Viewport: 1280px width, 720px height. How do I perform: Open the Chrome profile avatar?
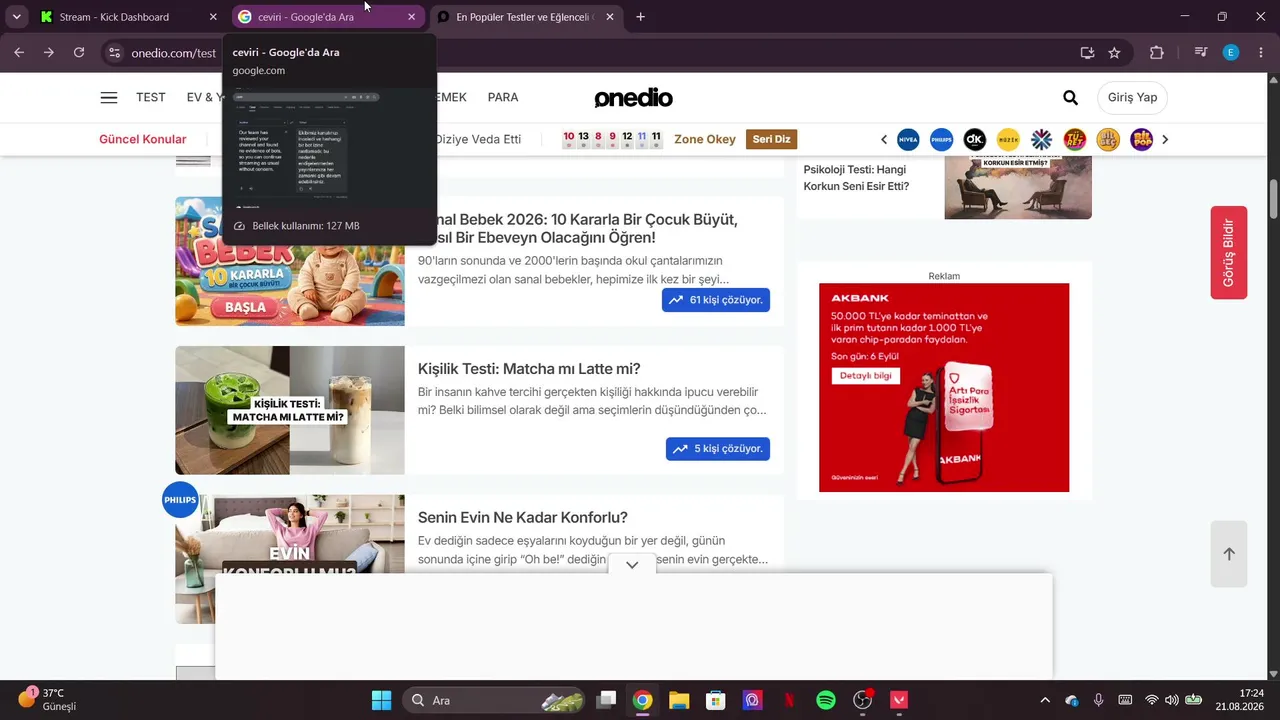coord(1231,53)
